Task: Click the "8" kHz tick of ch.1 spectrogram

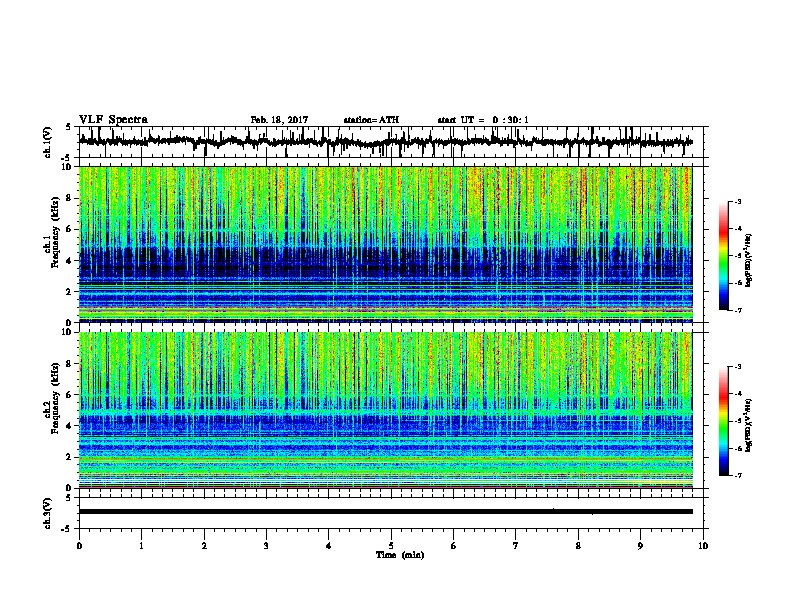Action: [69, 198]
